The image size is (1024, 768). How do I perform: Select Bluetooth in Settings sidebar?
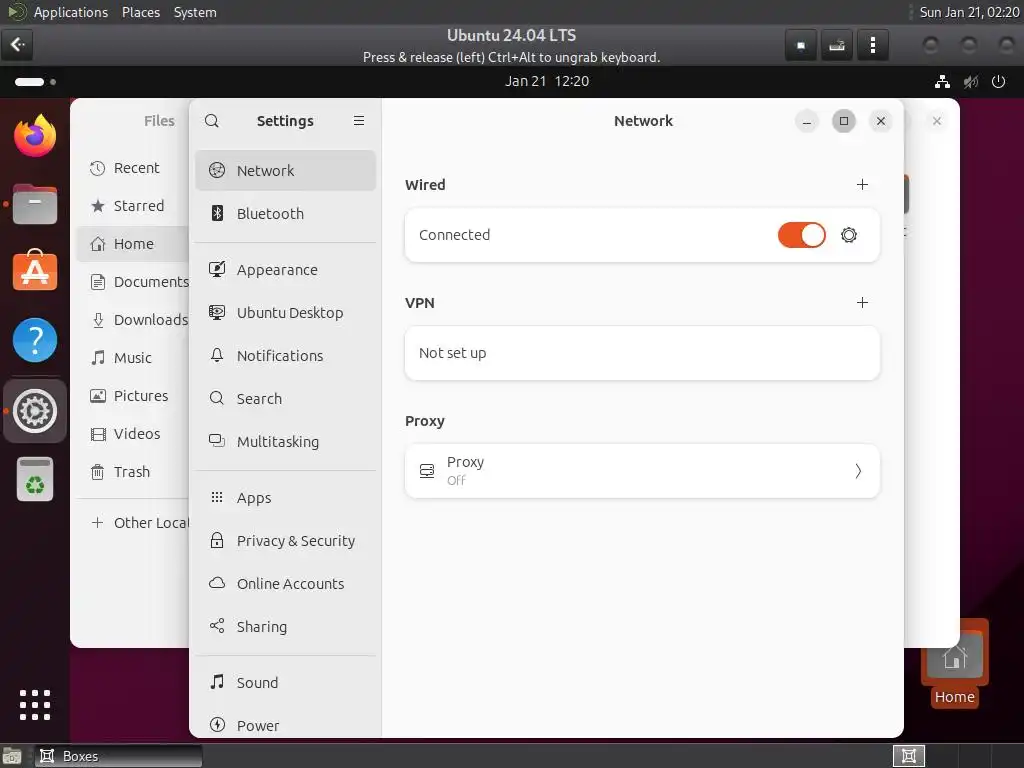pyautogui.click(x=285, y=214)
